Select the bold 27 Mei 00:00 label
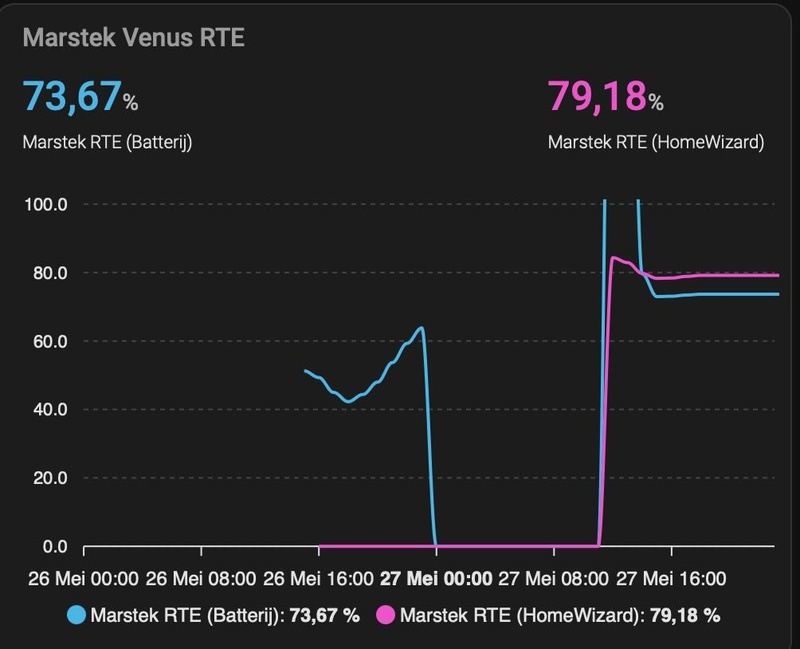 point(436,578)
